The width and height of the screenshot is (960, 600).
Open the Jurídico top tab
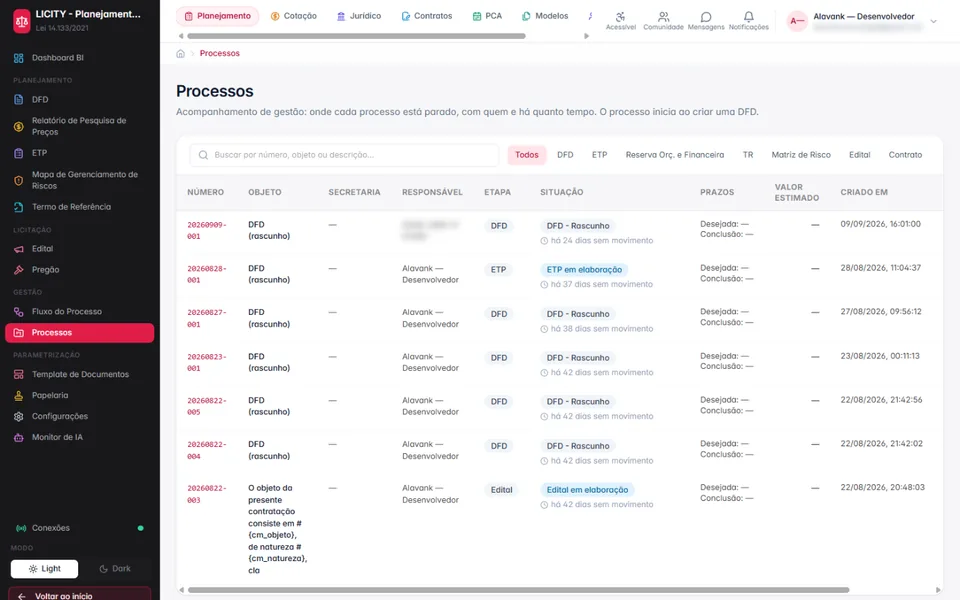(x=359, y=16)
